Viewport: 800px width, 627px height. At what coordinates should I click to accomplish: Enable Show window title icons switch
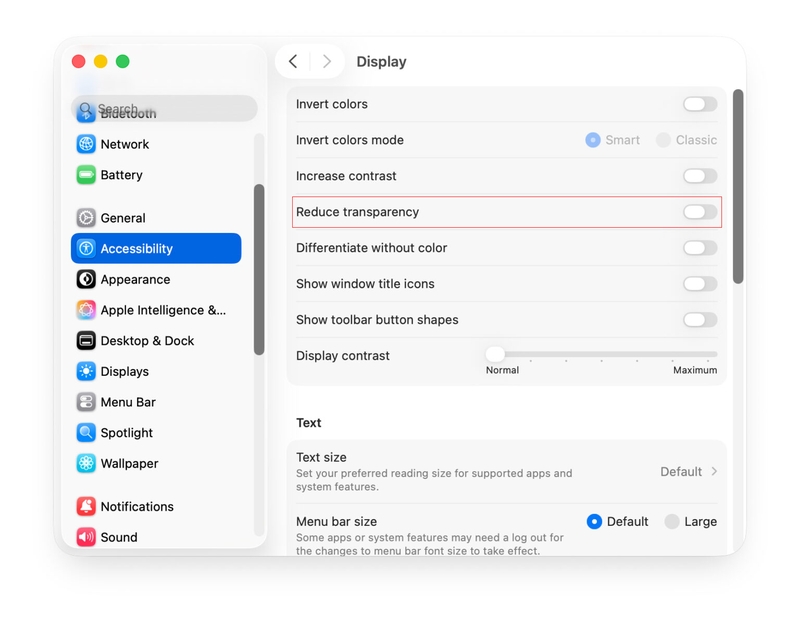pos(700,284)
